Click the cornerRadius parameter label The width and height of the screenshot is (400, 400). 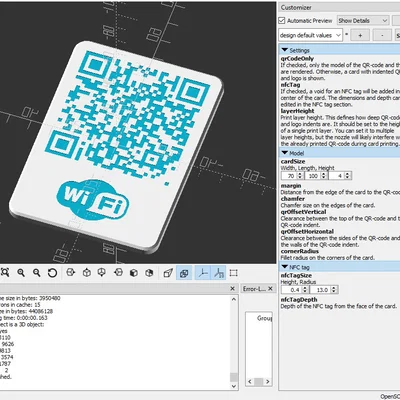pyautogui.click(x=300, y=251)
